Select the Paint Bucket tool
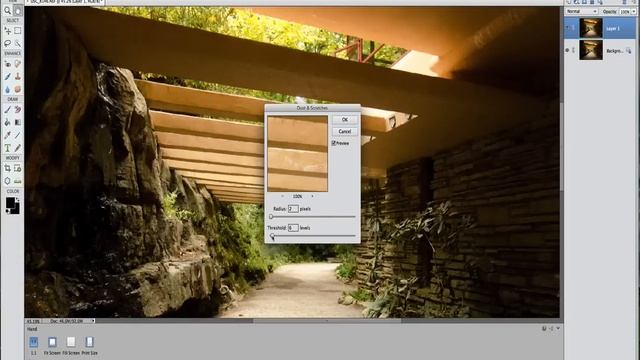This screenshot has width=640, height=360. (7, 122)
